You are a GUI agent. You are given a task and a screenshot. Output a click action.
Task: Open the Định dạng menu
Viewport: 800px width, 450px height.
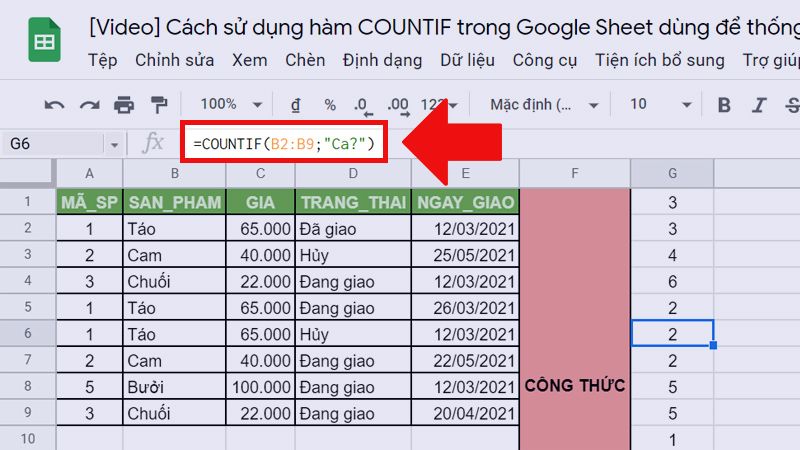pos(382,60)
